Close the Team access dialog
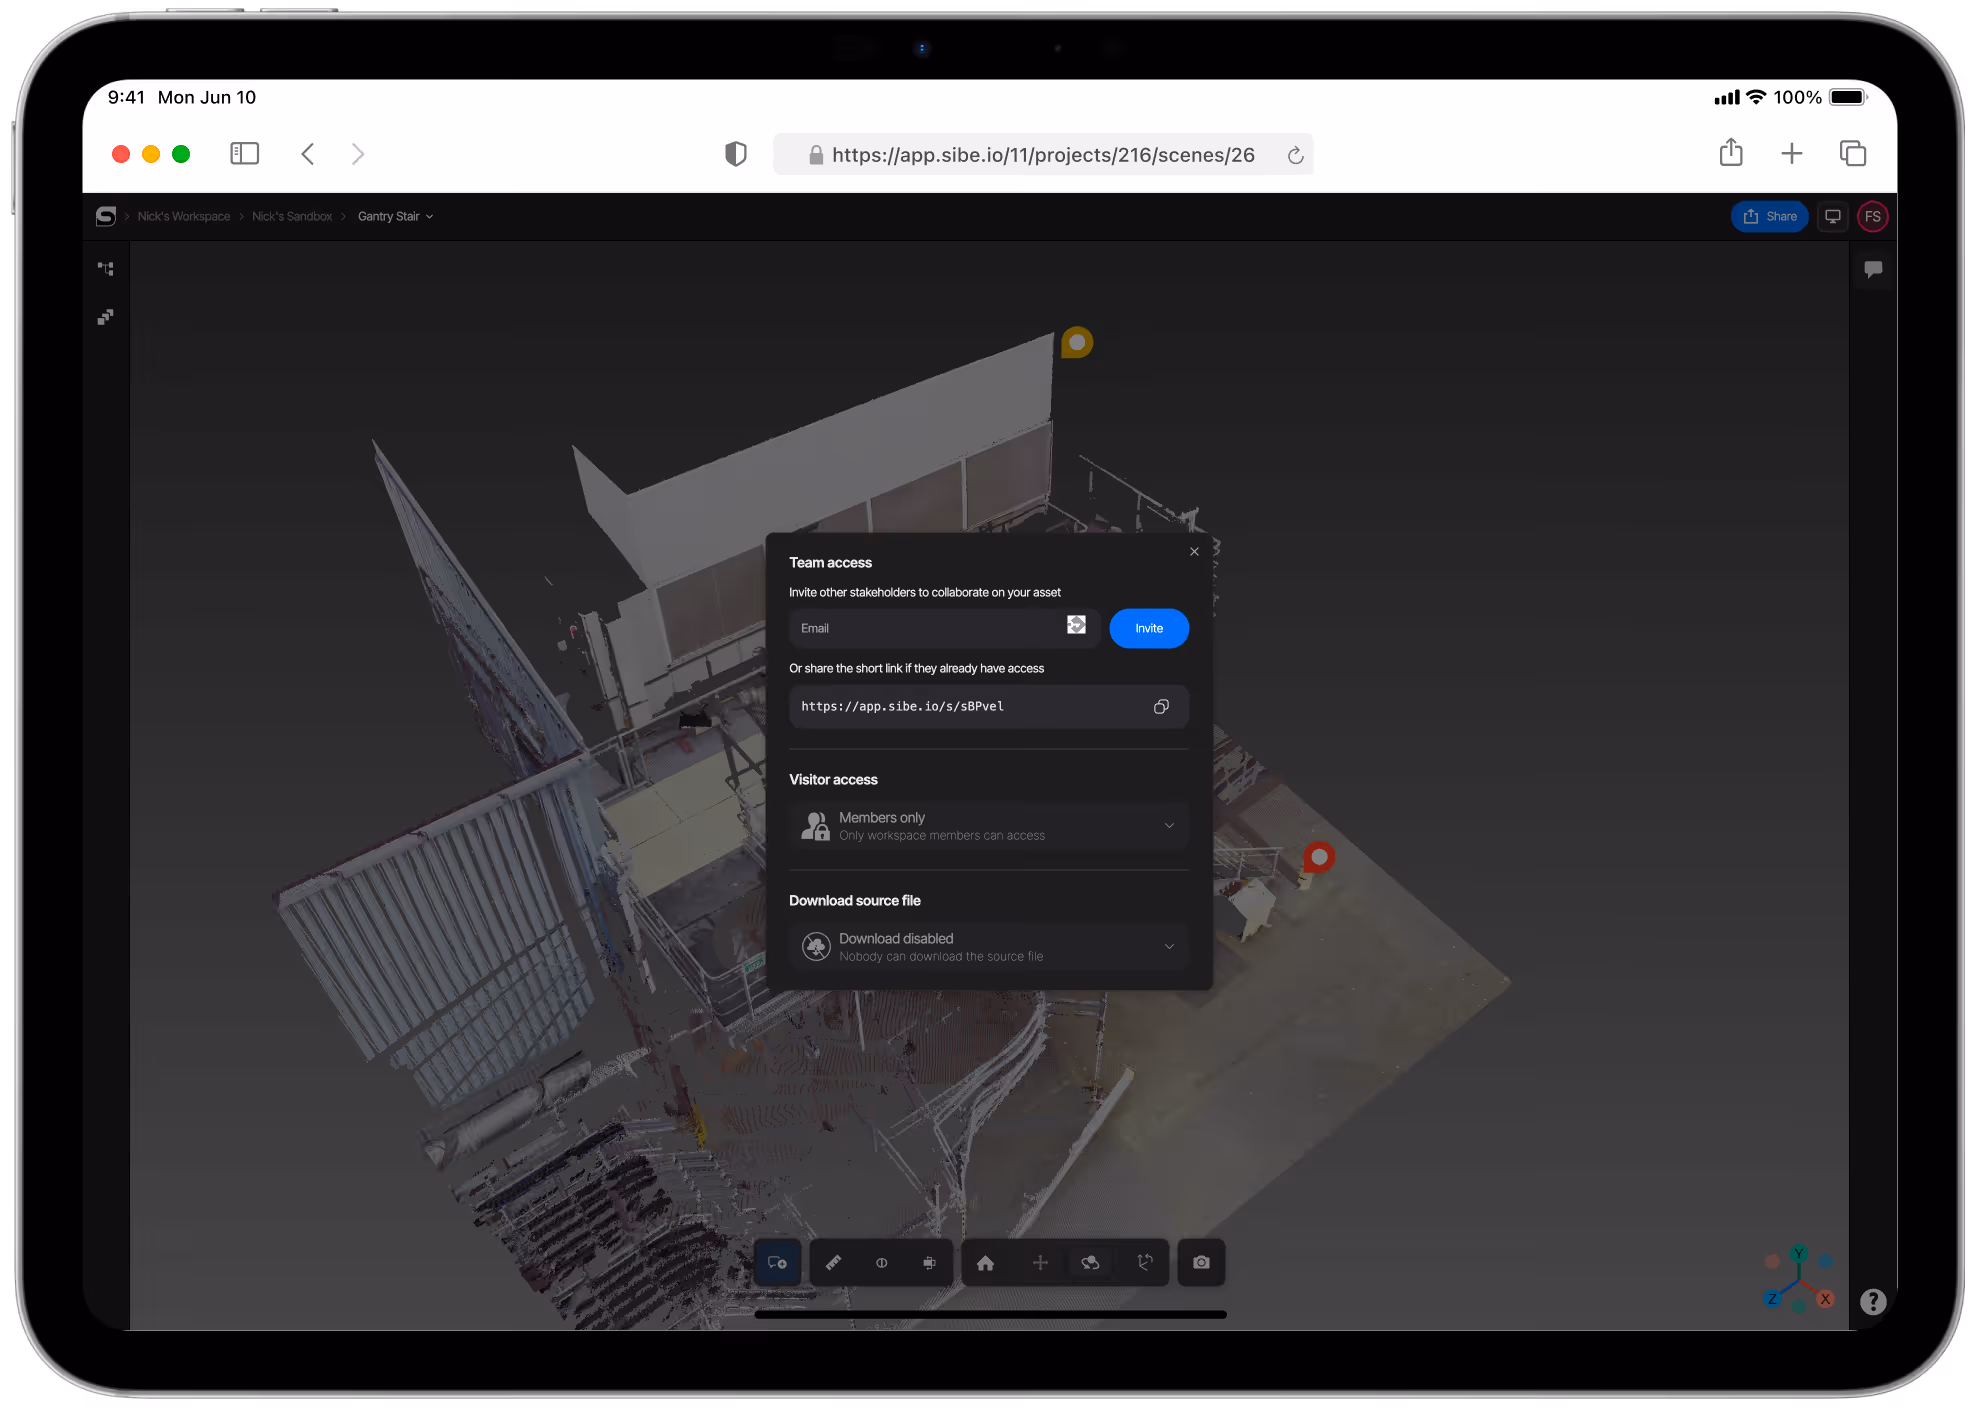 point(1194,551)
